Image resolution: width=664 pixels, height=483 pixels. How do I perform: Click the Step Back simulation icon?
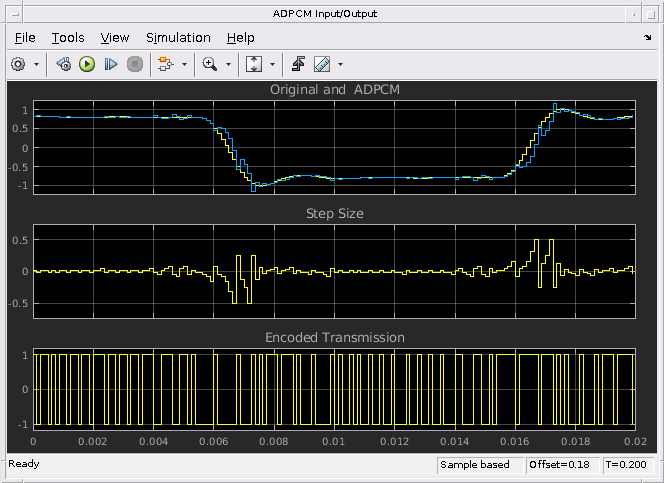point(64,64)
